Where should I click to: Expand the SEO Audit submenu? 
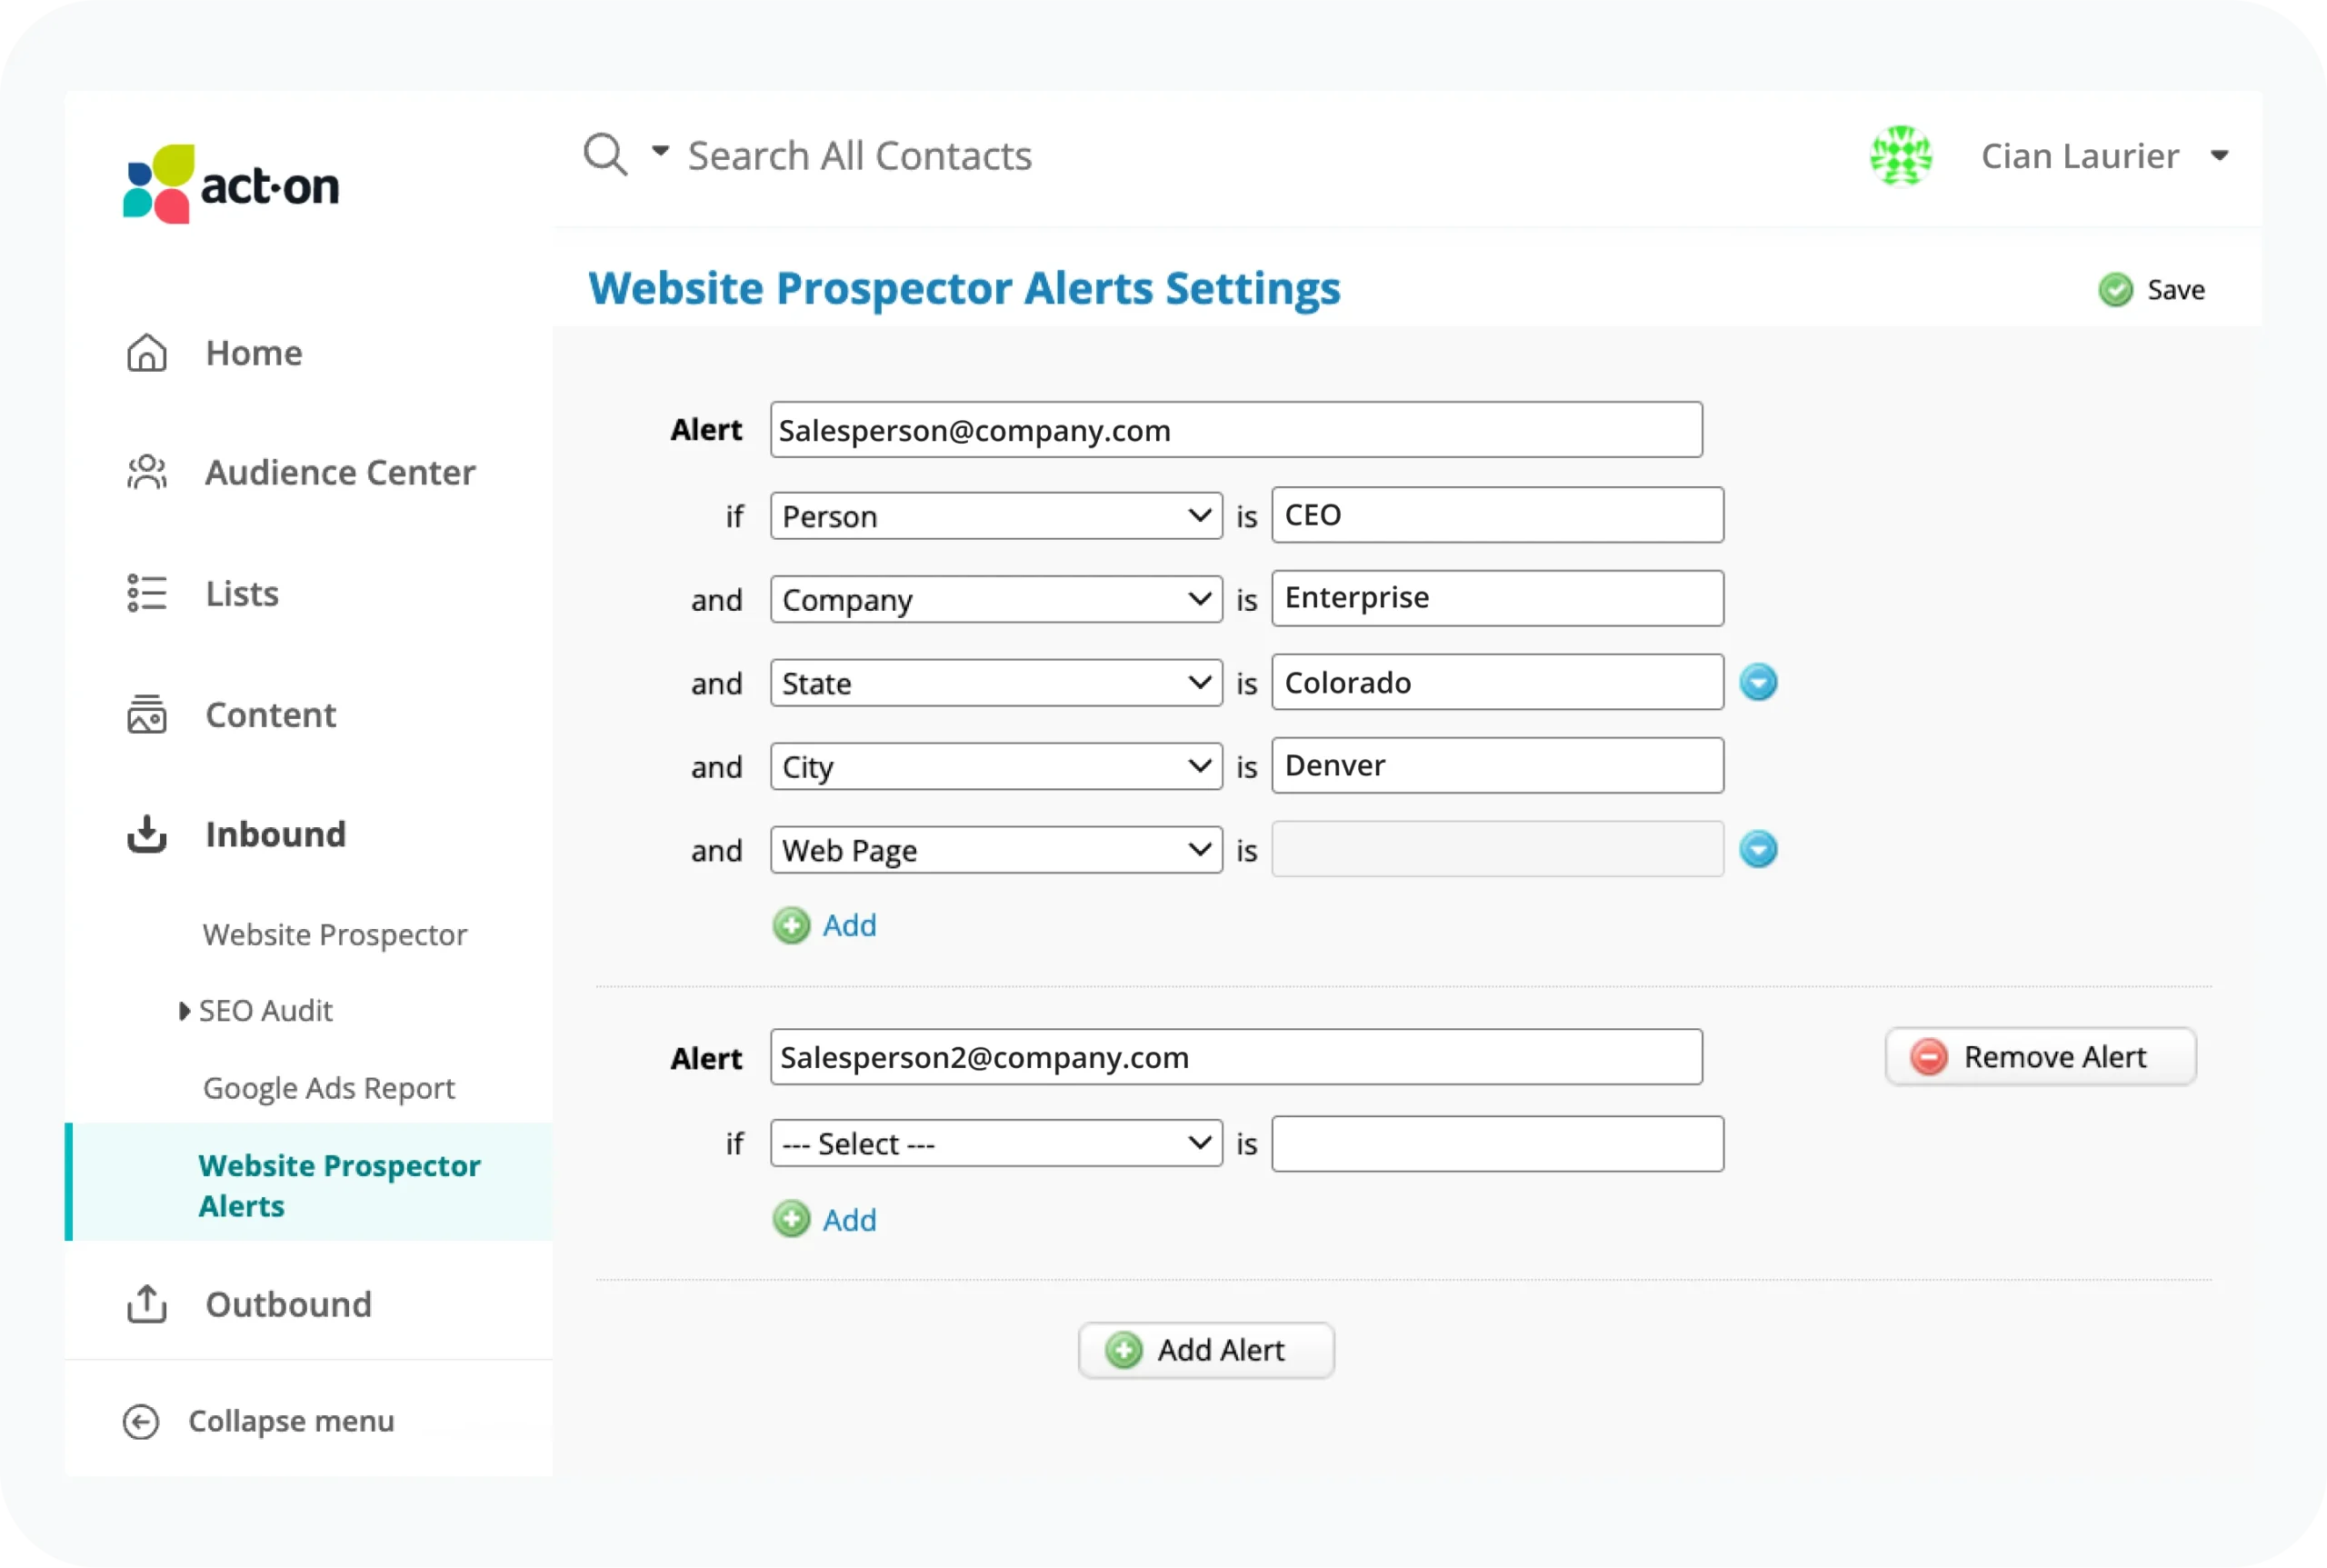coord(185,1011)
